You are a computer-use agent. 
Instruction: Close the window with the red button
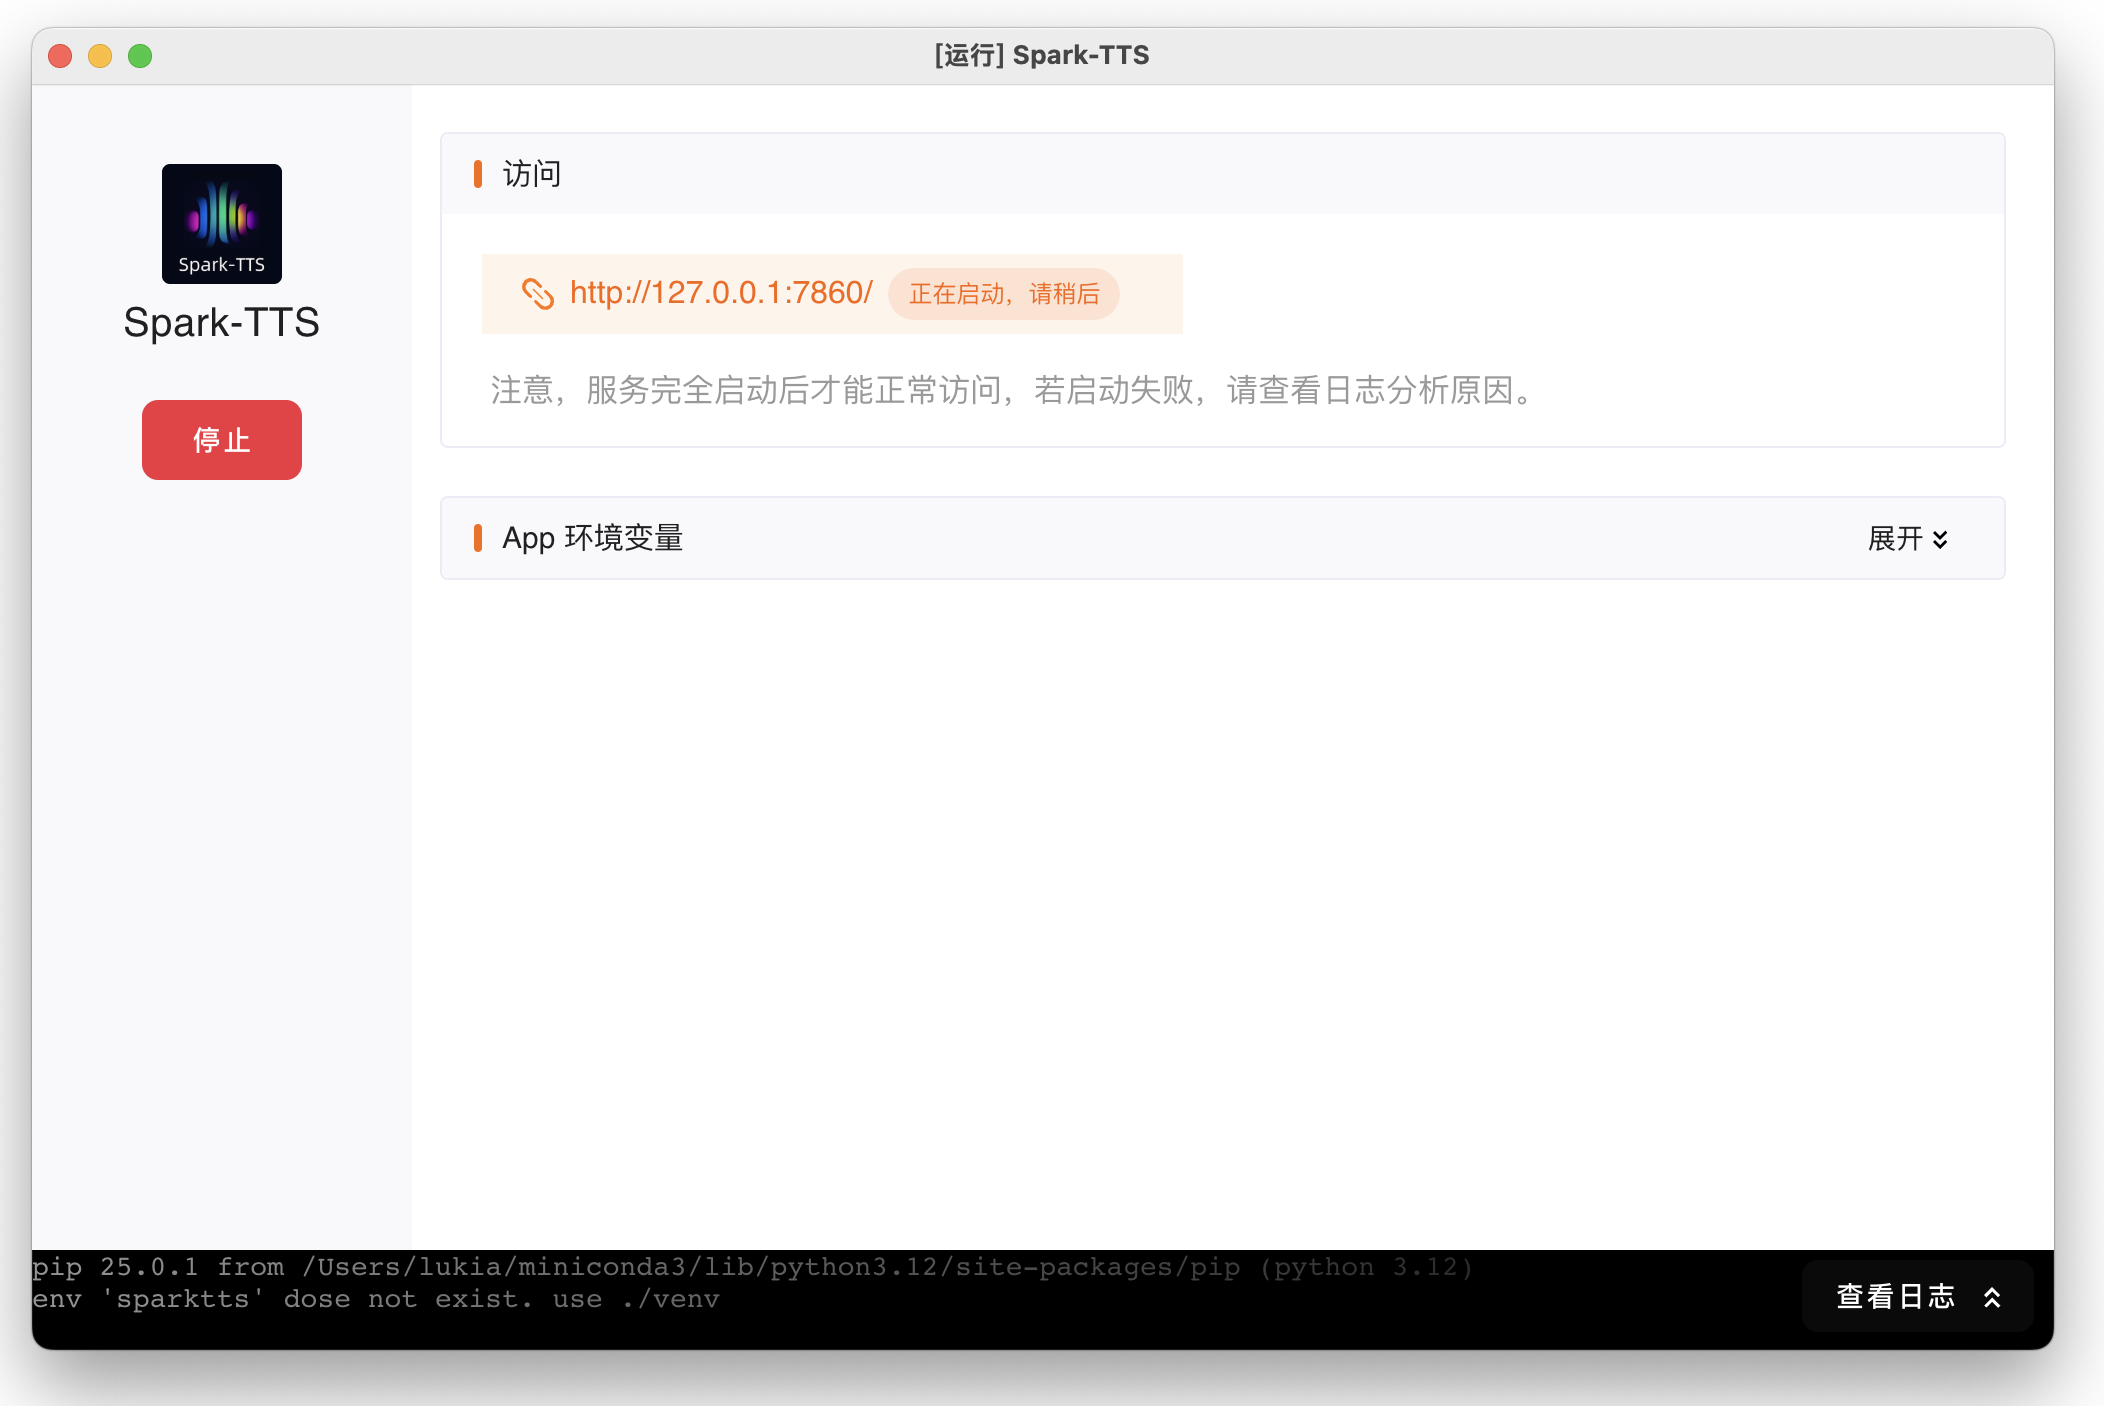60,56
